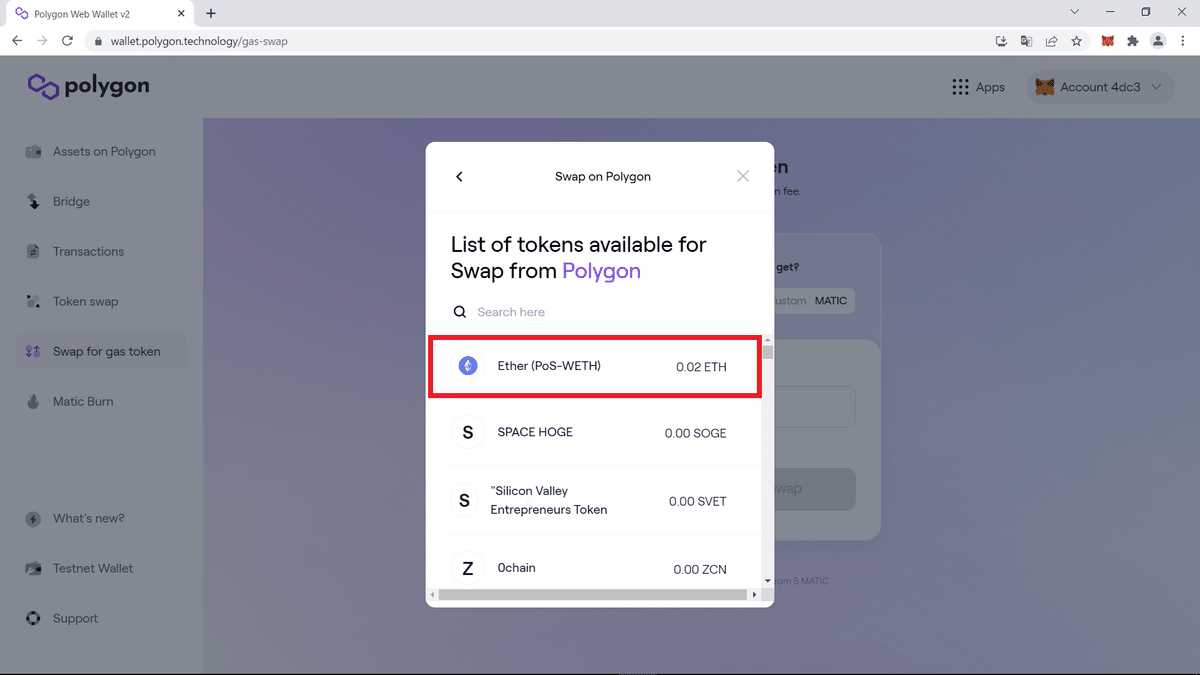Click the 0.00 ZCN balance
The image size is (1200, 675).
pyautogui.click(x=700, y=569)
